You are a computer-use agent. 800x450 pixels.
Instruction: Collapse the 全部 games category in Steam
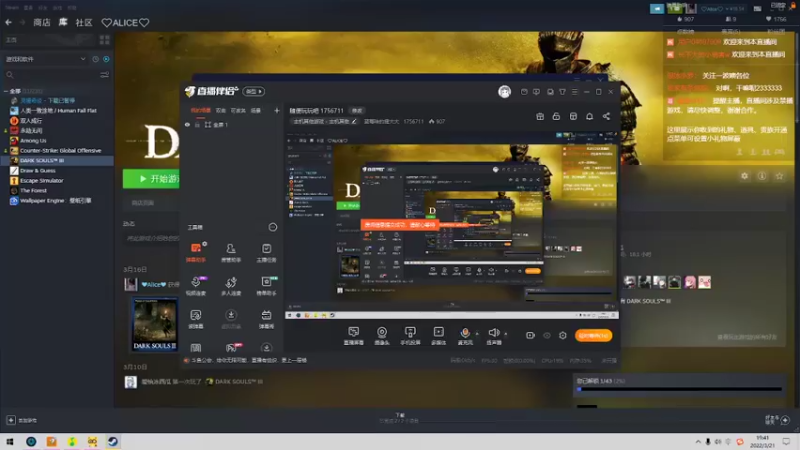tap(6, 91)
